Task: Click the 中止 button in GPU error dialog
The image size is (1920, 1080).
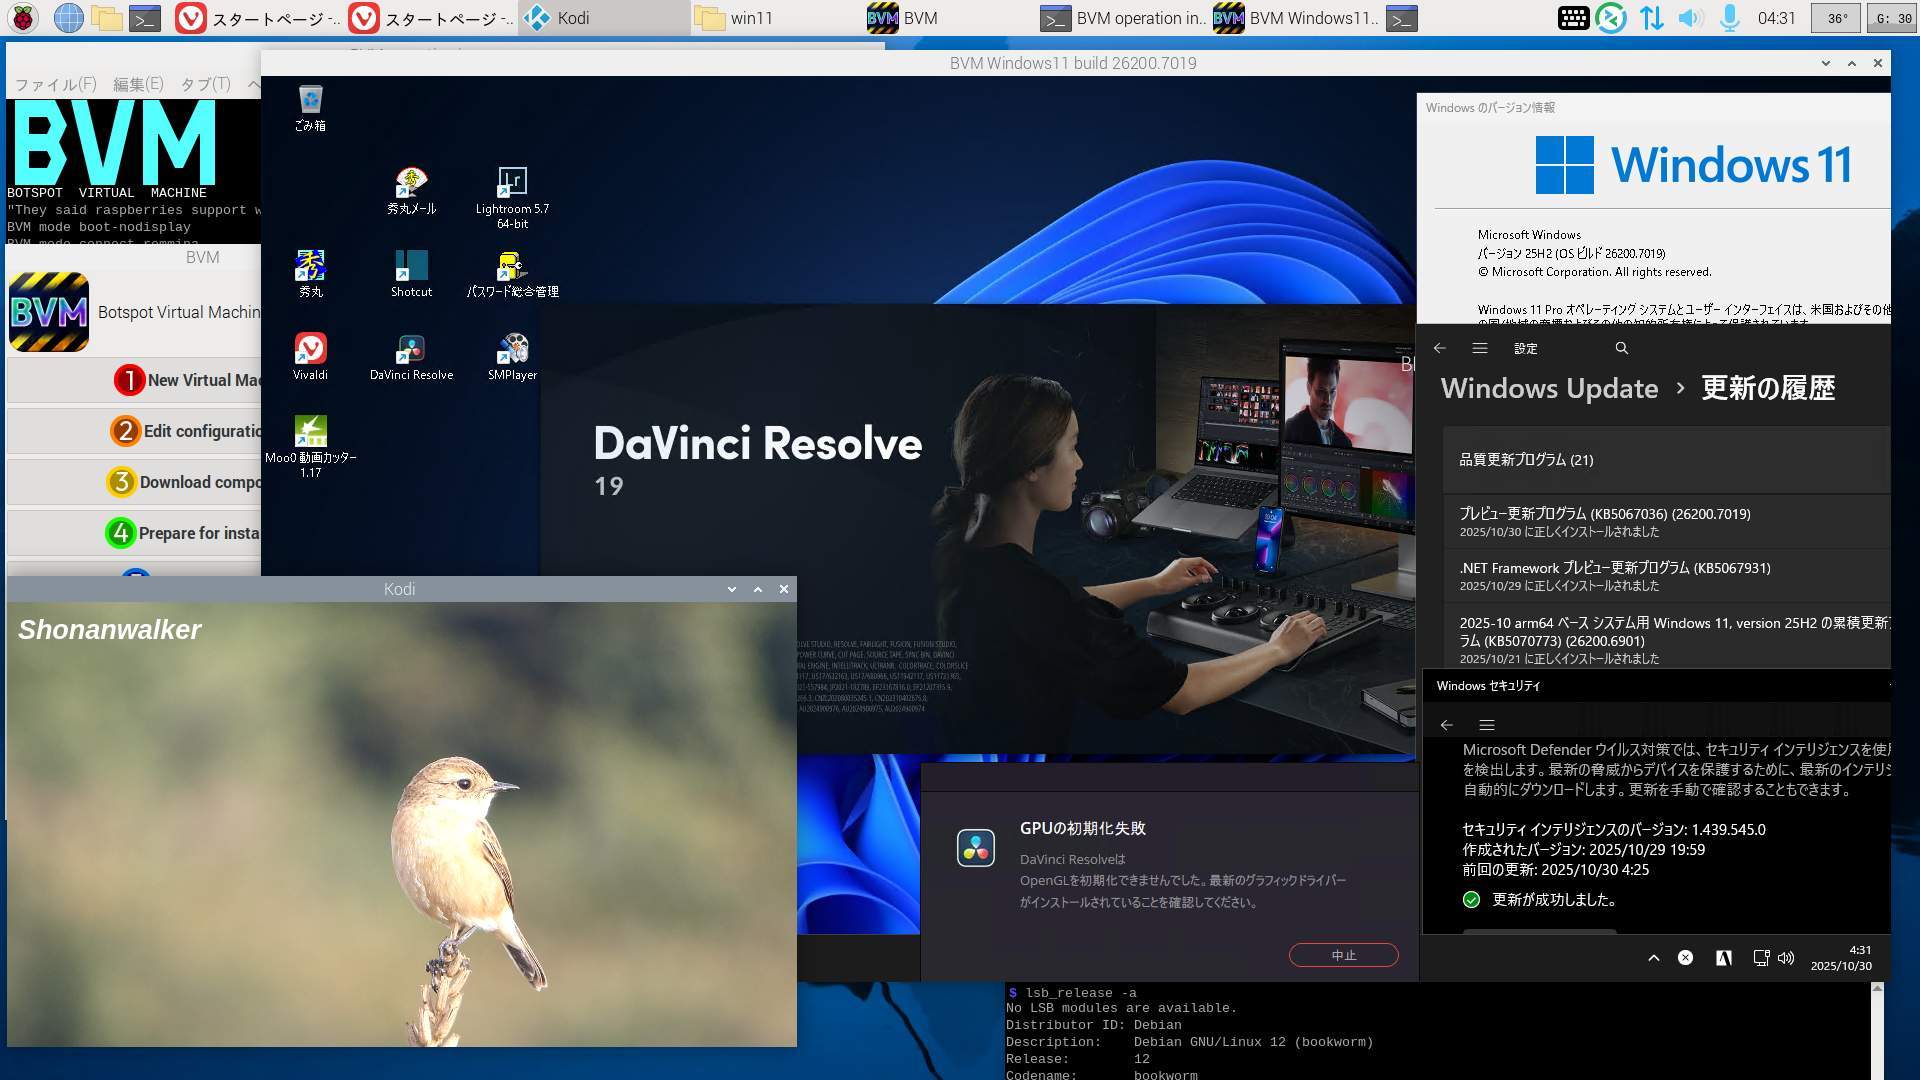Action: (x=1343, y=955)
